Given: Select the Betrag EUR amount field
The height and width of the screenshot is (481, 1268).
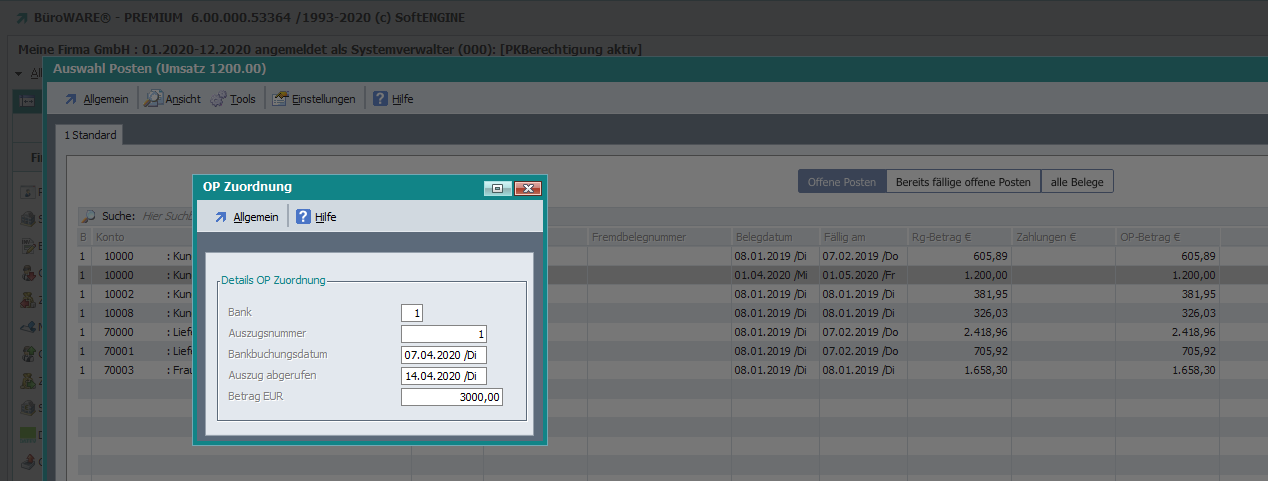Looking at the screenshot, I should click(451, 397).
